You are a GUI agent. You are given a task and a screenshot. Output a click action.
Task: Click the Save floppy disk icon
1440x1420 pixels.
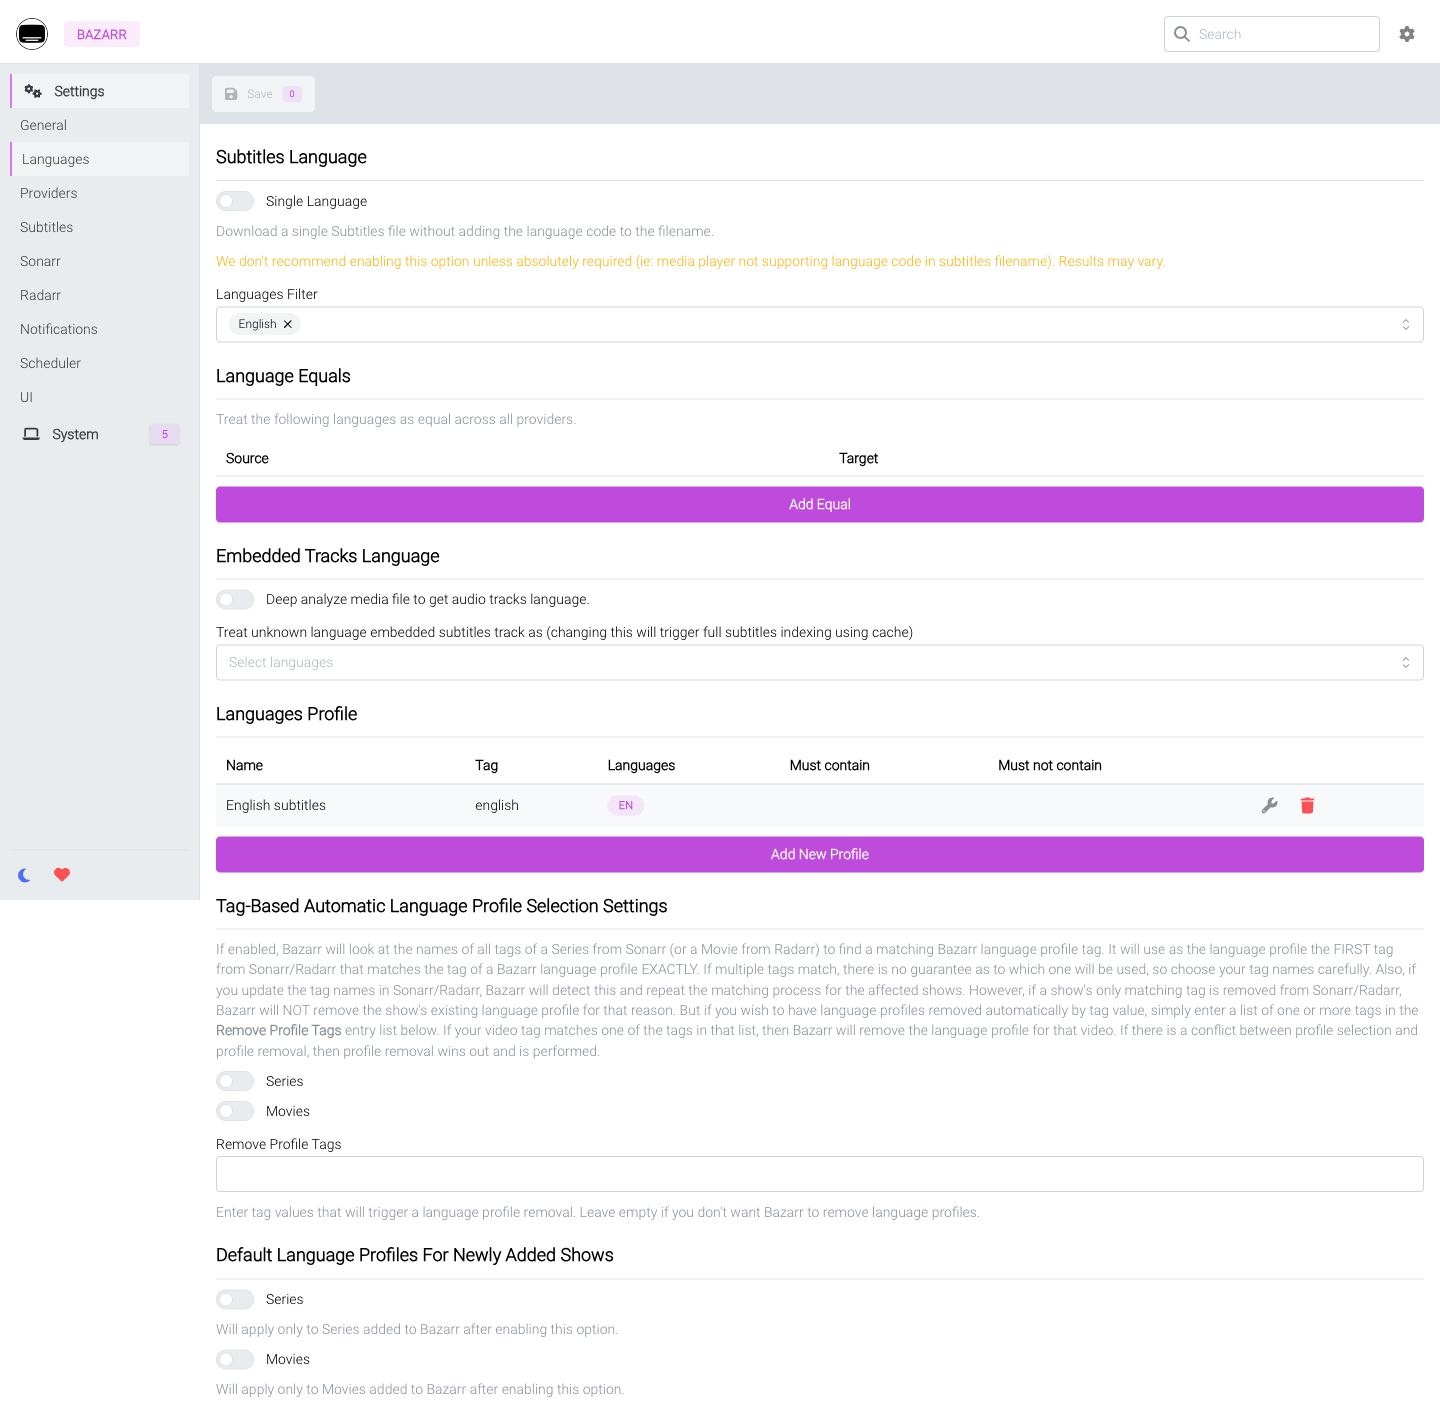click(231, 94)
